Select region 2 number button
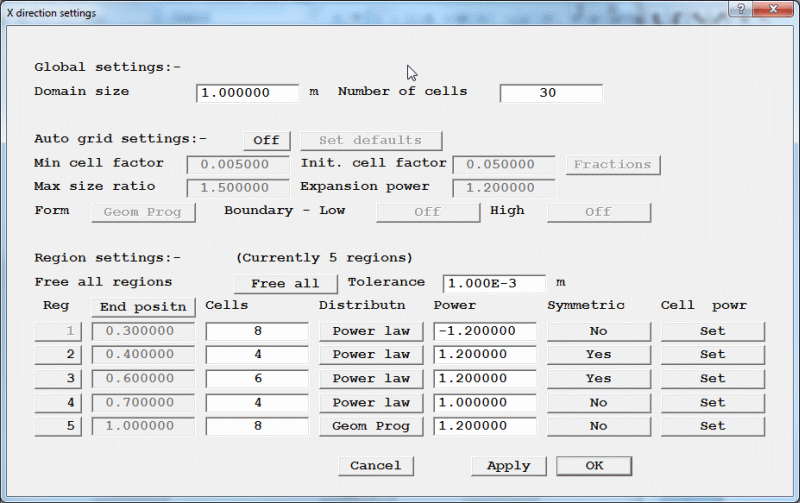The image size is (800, 503). pos(59,354)
